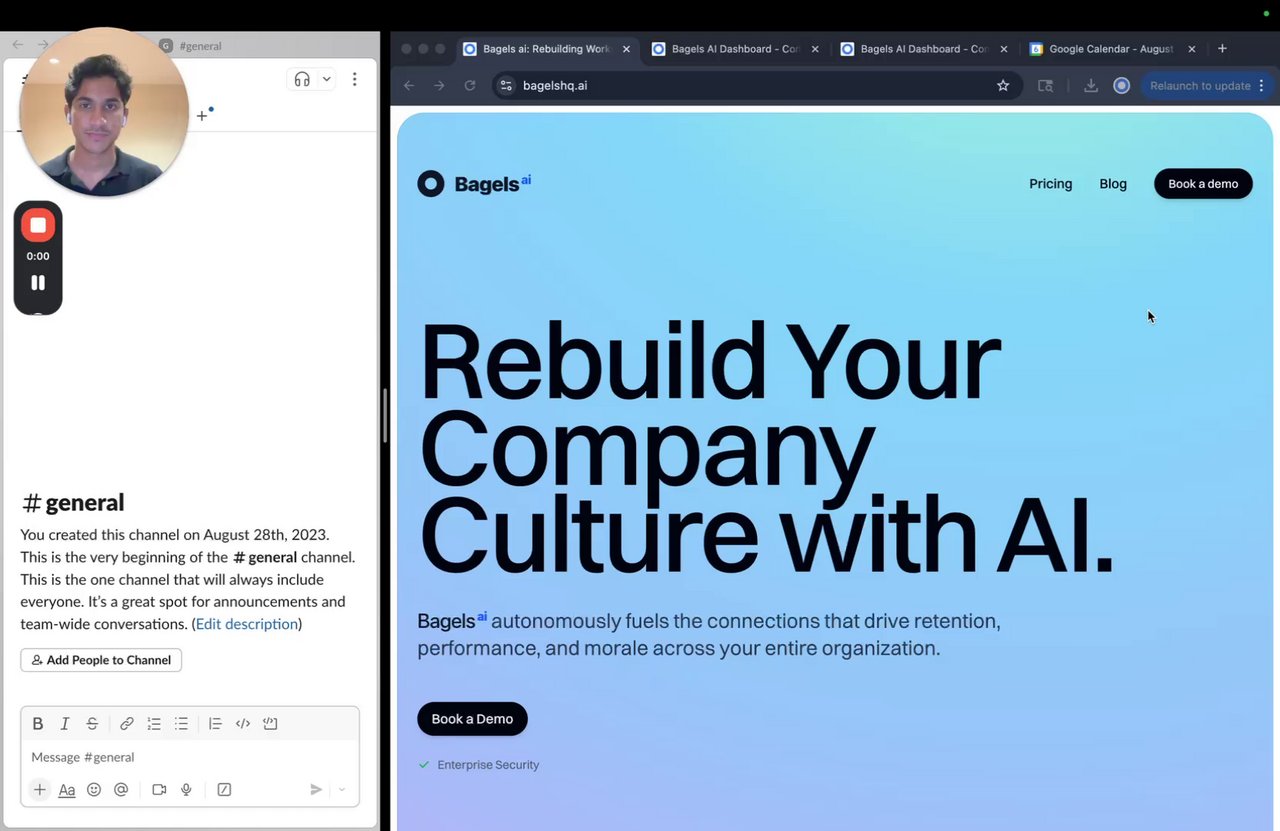Open slash shortcuts in Slack composer
This screenshot has height=831, width=1280.
click(x=224, y=790)
